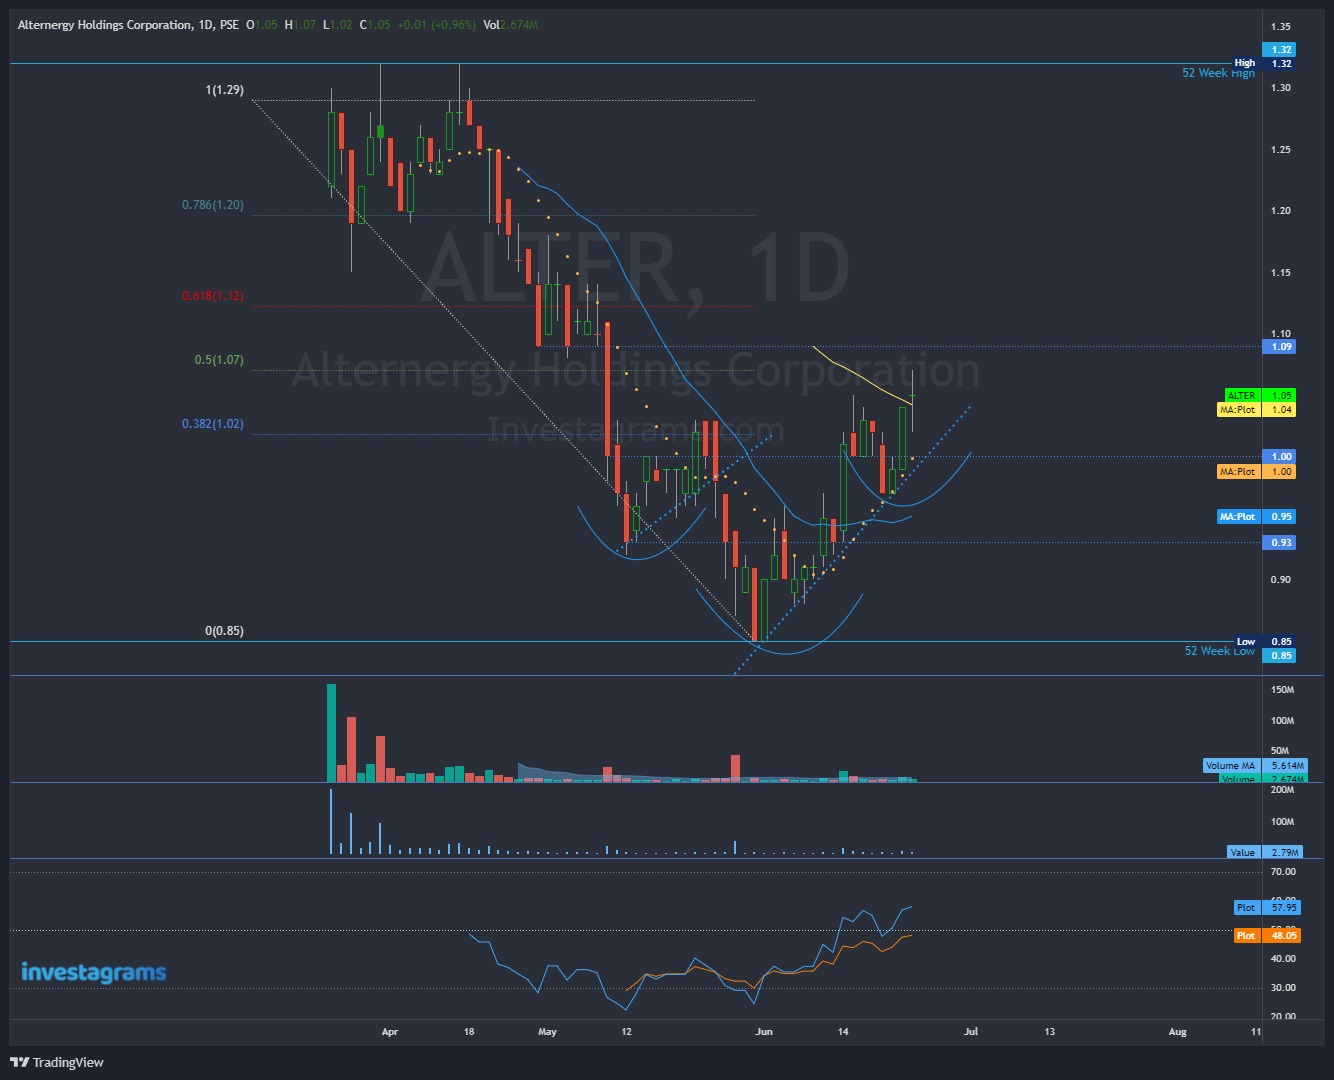Select the orange Plot 48.05 oscillator swatch
This screenshot has height=1080, width=1334.
point(1246,935)
